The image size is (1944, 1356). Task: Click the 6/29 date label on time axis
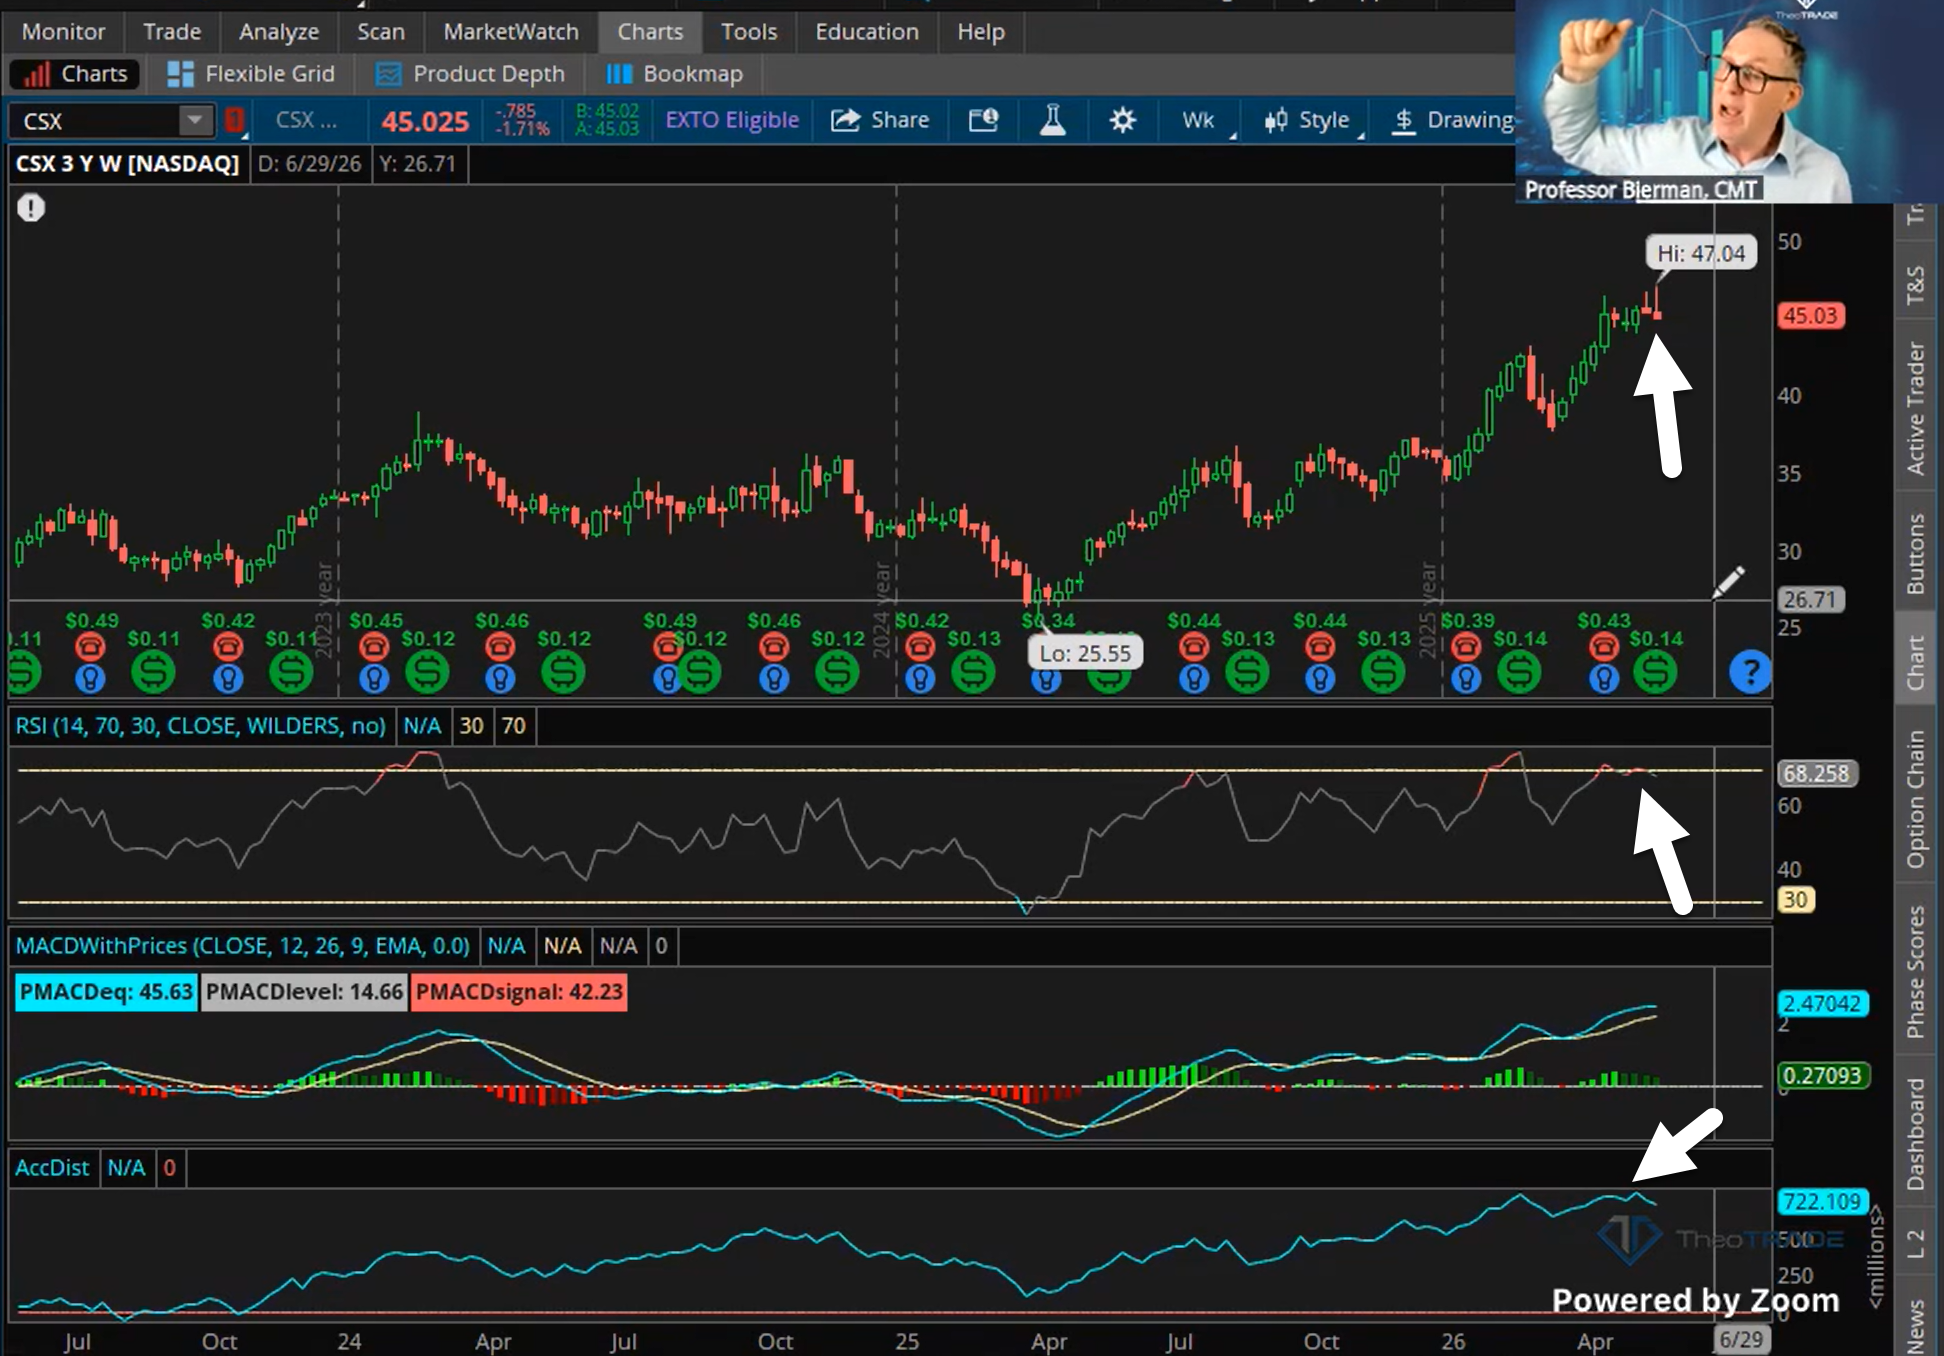tap(1741, 1340)
